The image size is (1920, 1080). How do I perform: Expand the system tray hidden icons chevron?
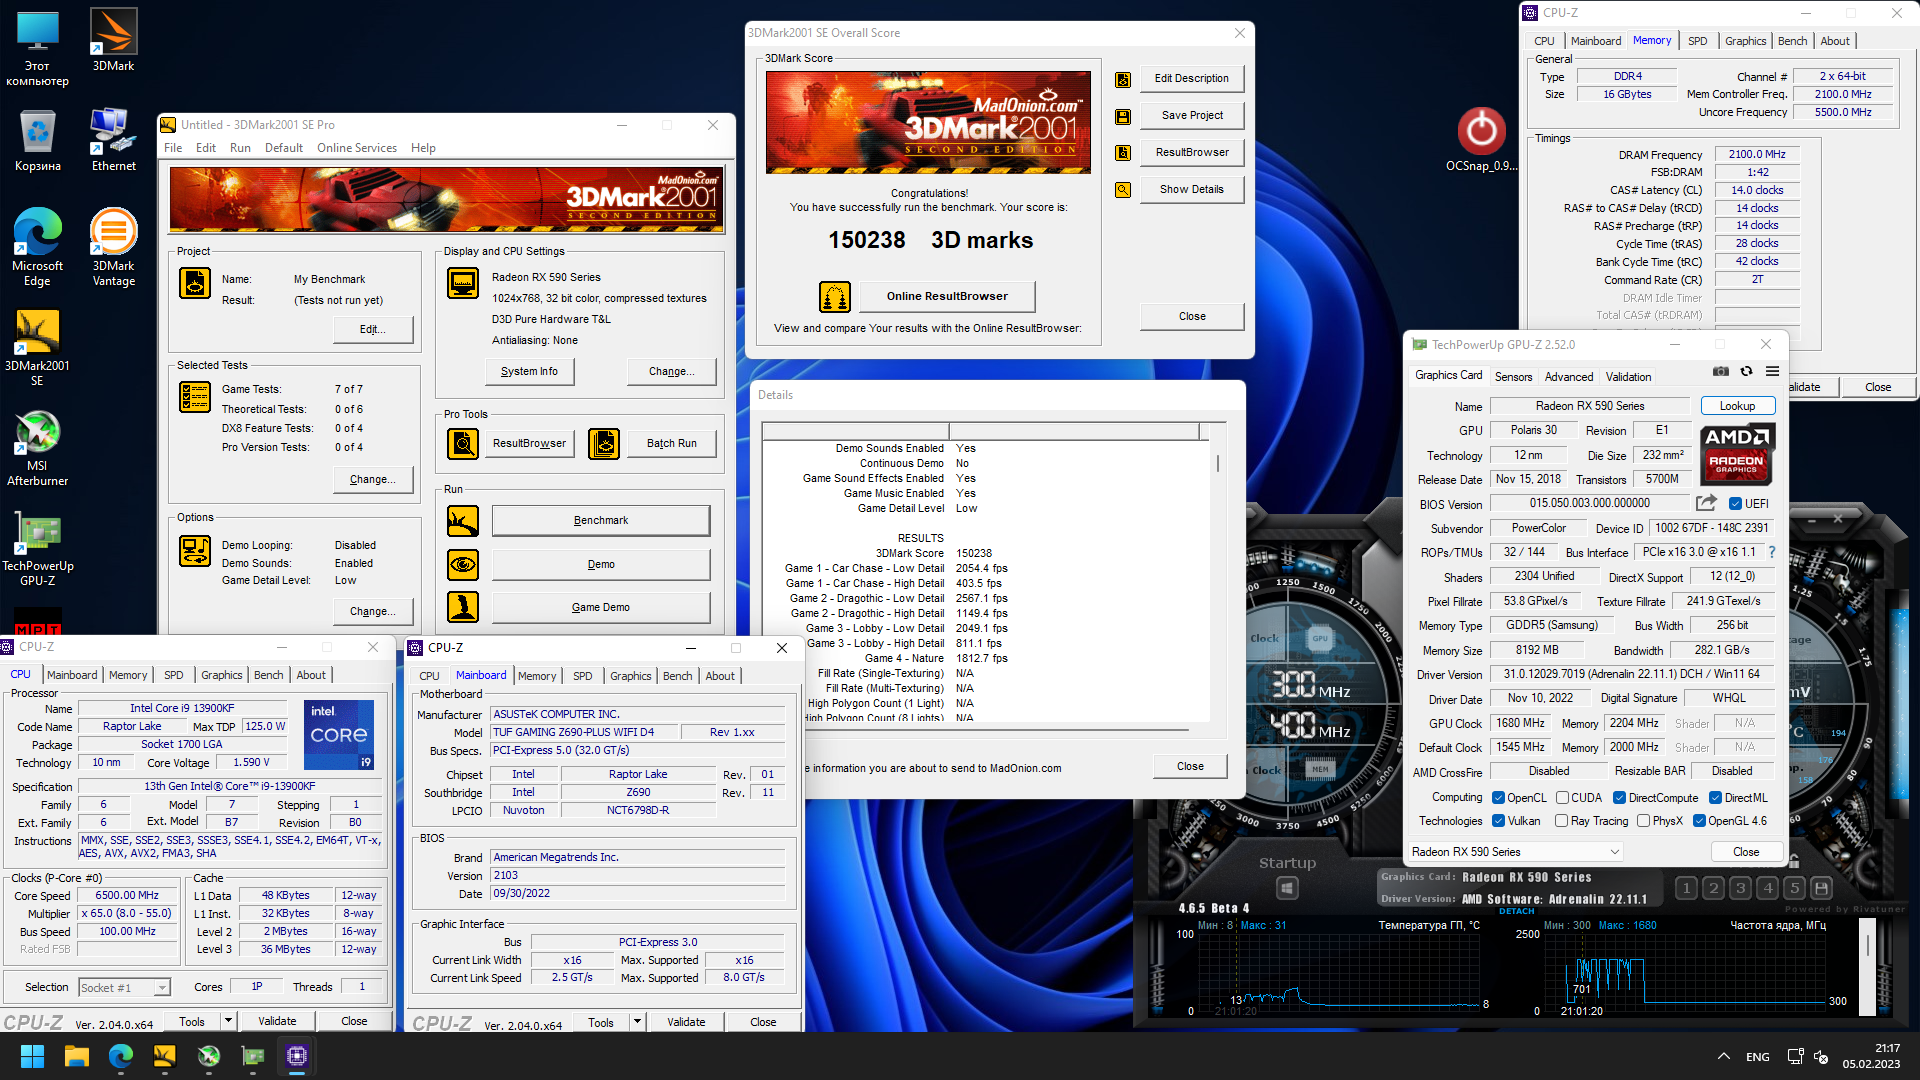pyautogui.click(x=1723, y=1057)
